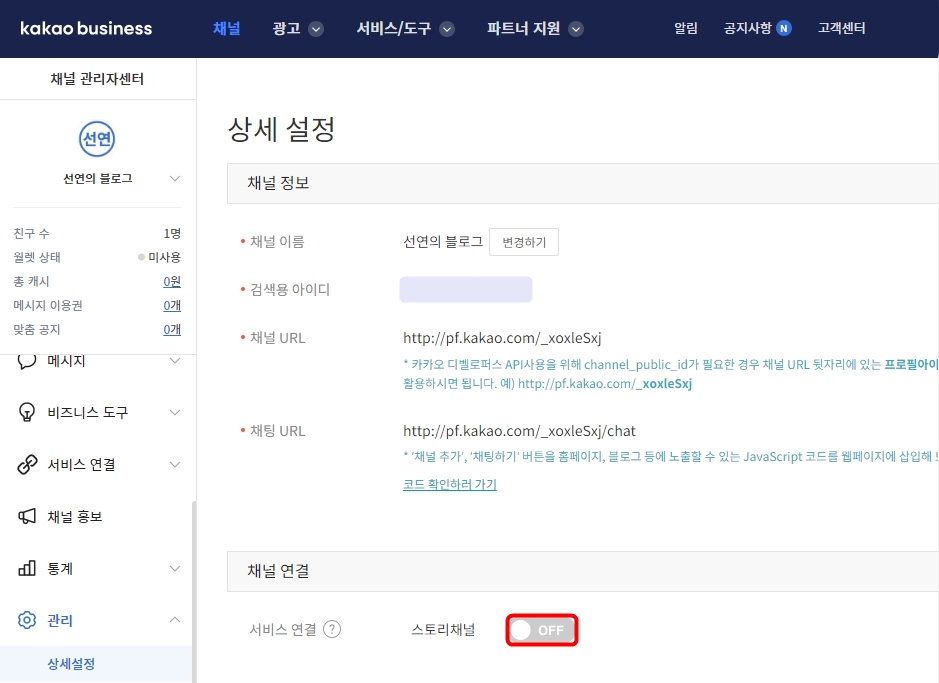Open 비즈니스 도구 via the lightbulb icon
This screenshot has width=939, height=683.
pyautogui.click(x=29, y=414)
